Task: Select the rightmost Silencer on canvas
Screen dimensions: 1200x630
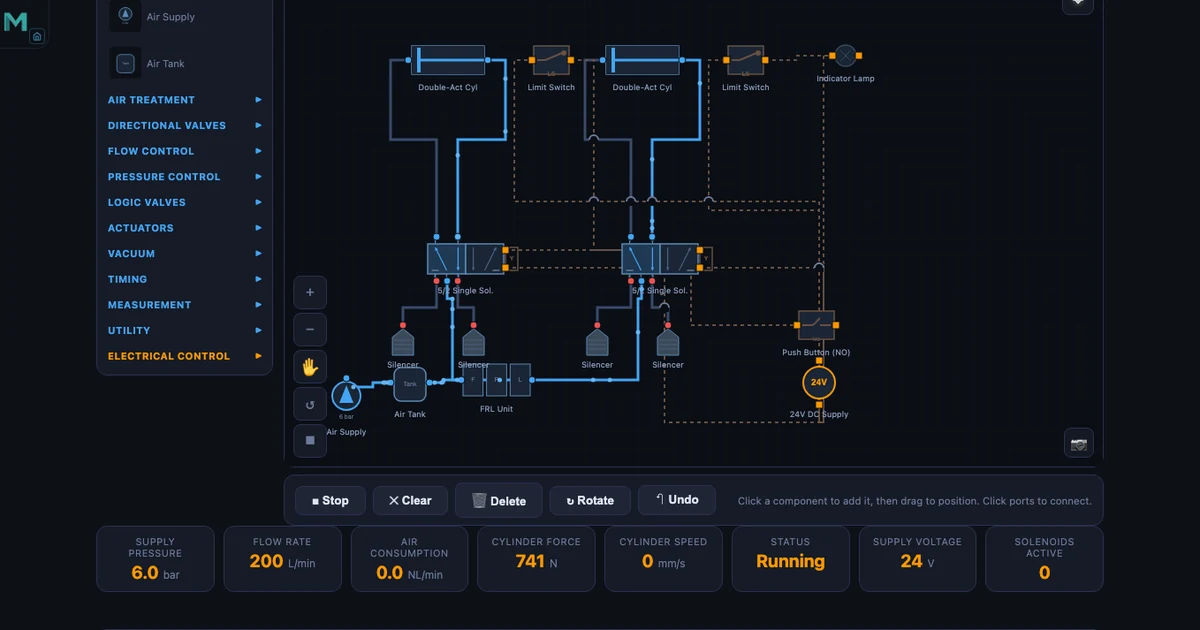Action: click(x=668, y=342)
